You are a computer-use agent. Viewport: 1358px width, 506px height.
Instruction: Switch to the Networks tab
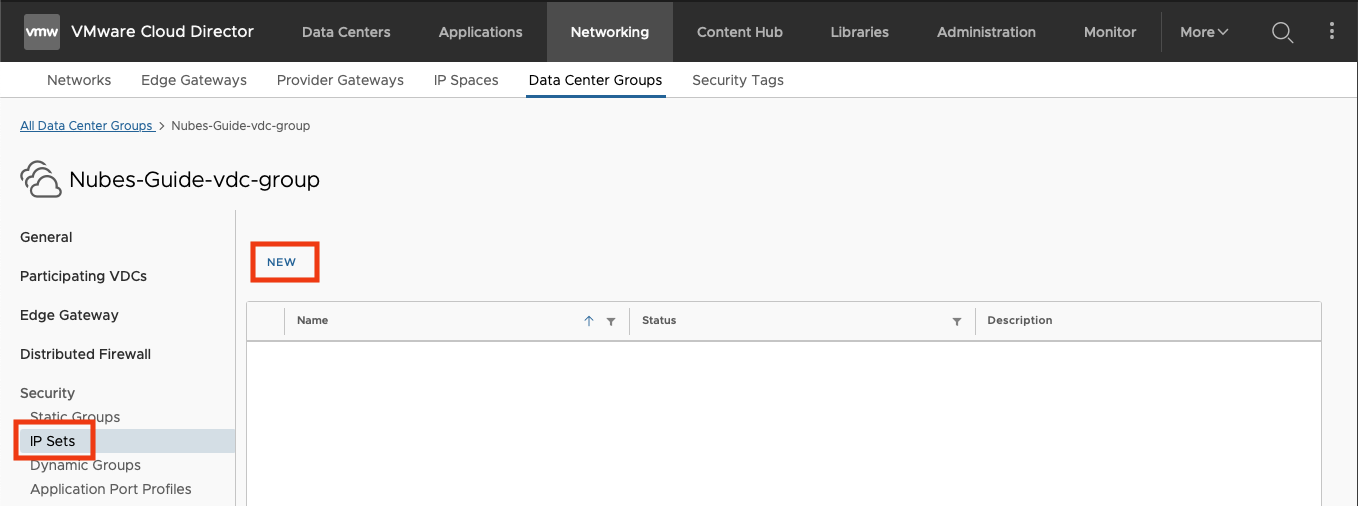79,80
